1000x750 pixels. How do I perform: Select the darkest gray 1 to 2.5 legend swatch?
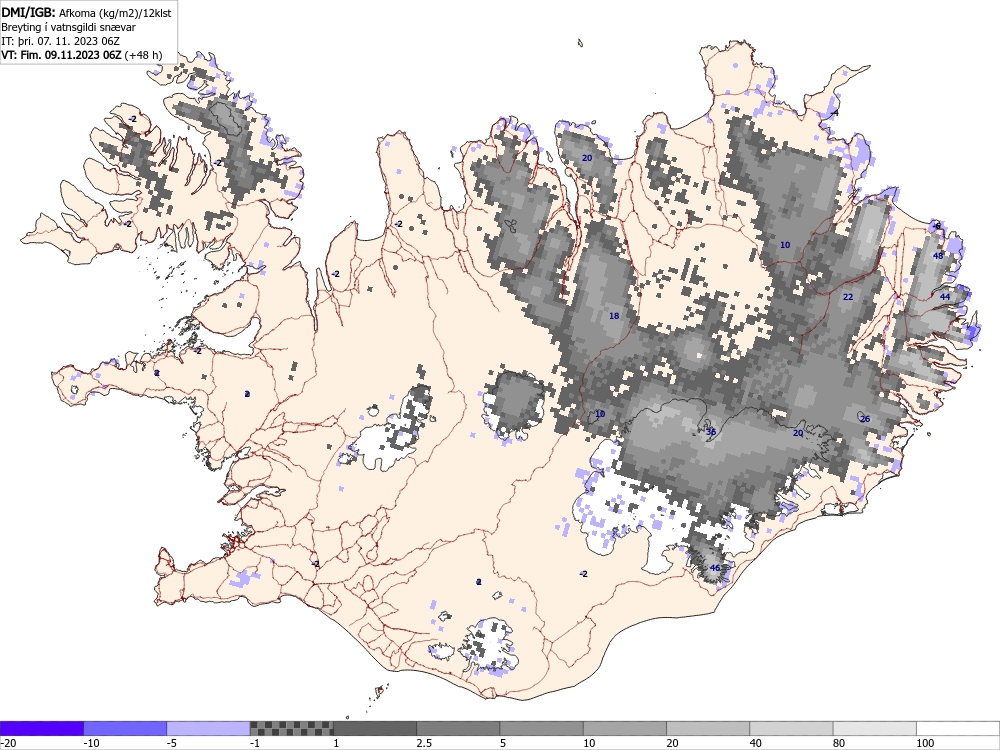tap(375, 728)
